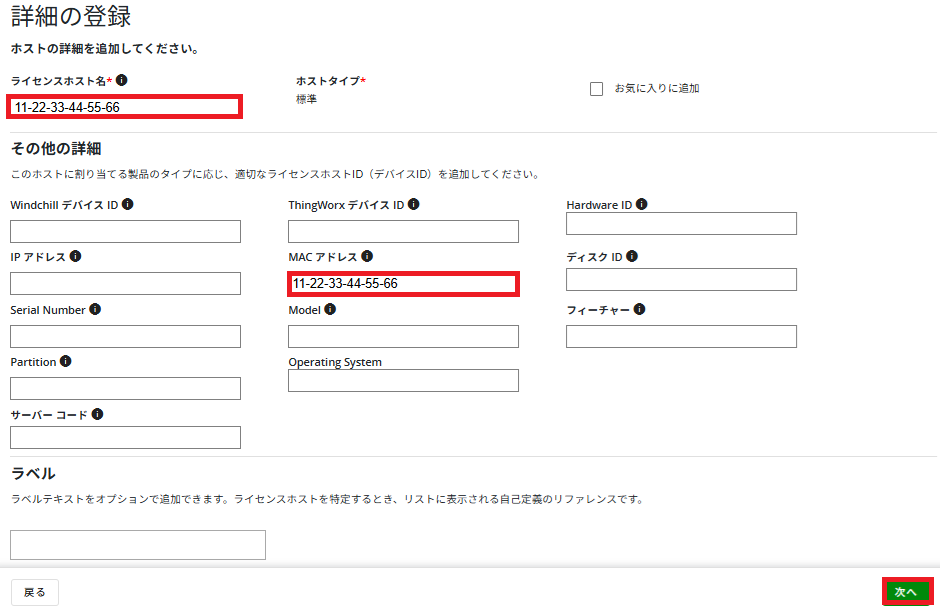Image resolution: width=940 pixels, height=615 pixels.
Task: Click info icon beside Model
Action: [x=330, y=310]
